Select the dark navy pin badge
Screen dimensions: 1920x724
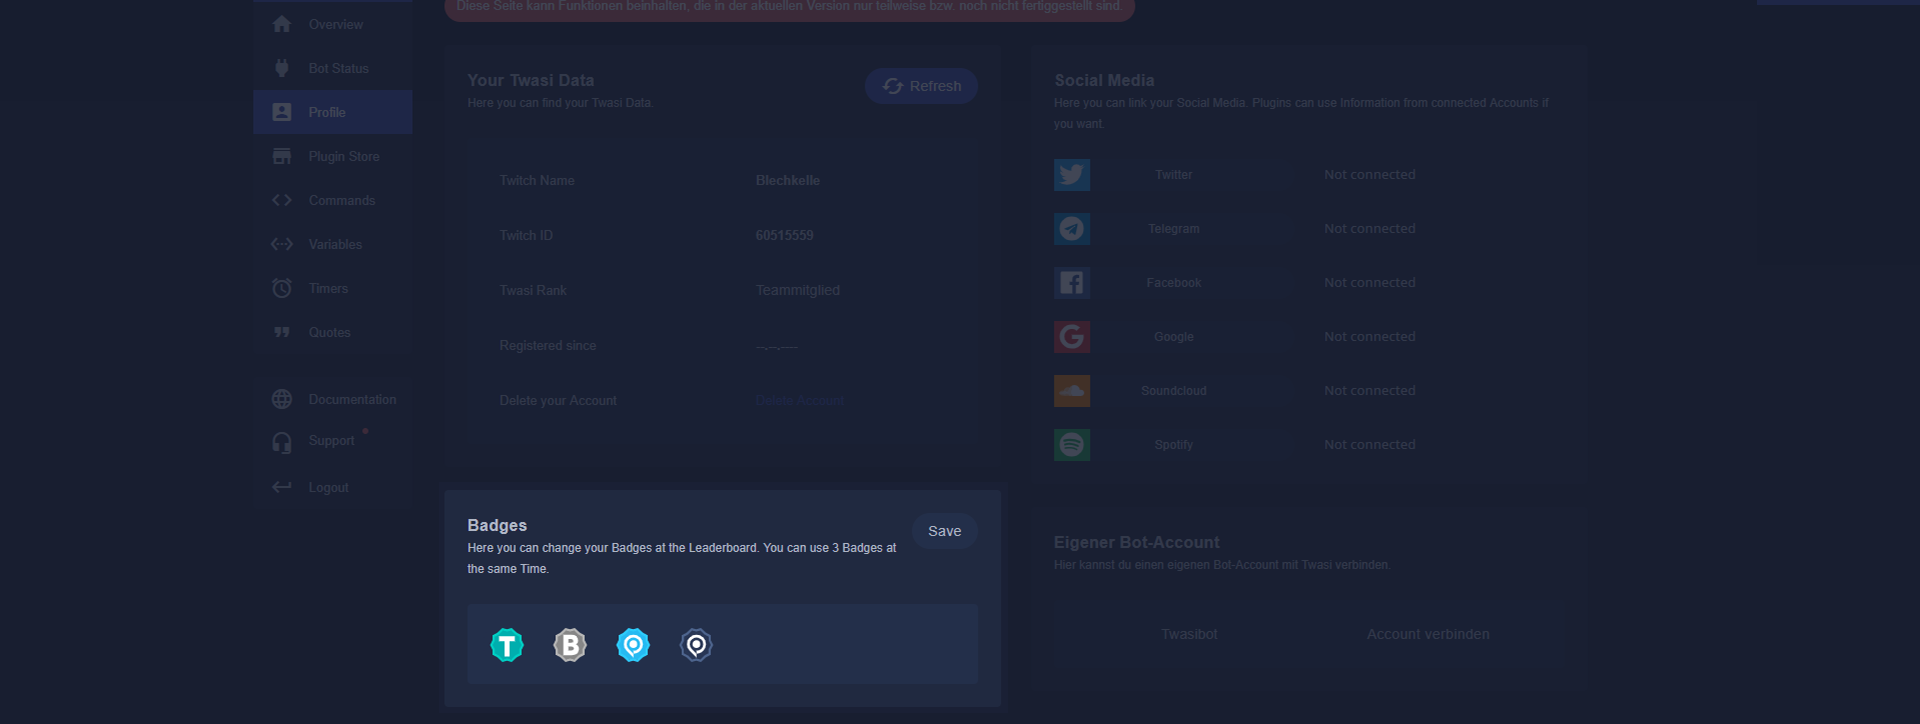(696, 645)
